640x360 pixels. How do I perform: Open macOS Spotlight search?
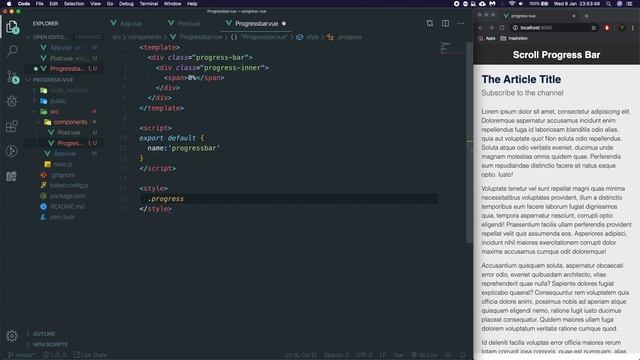(608, 4)
